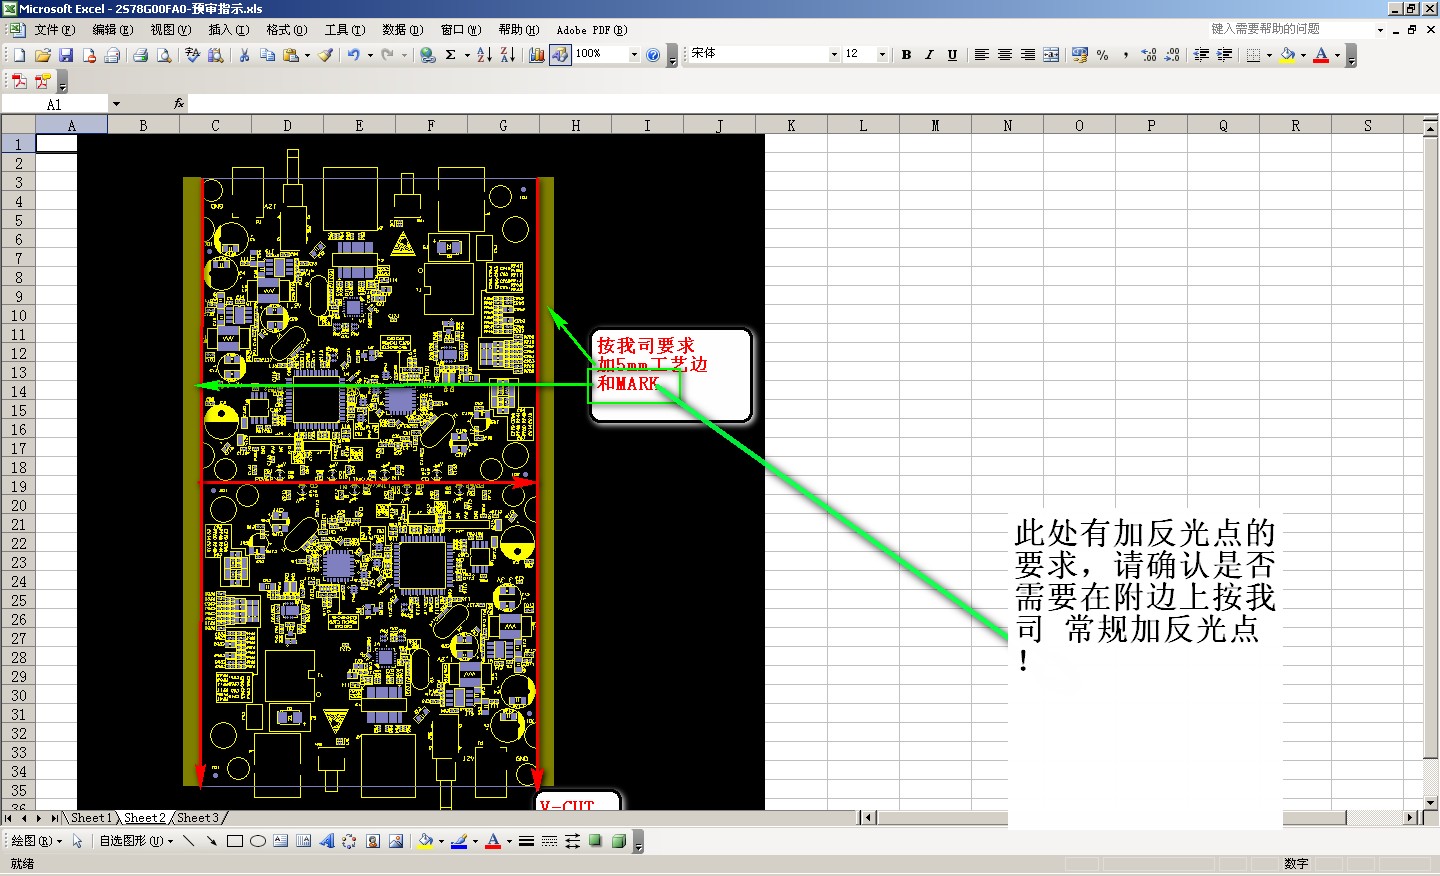Open 自选图形 AutoShapes menu
This screenshot has height=876, width=1440.
coord(136,841)
